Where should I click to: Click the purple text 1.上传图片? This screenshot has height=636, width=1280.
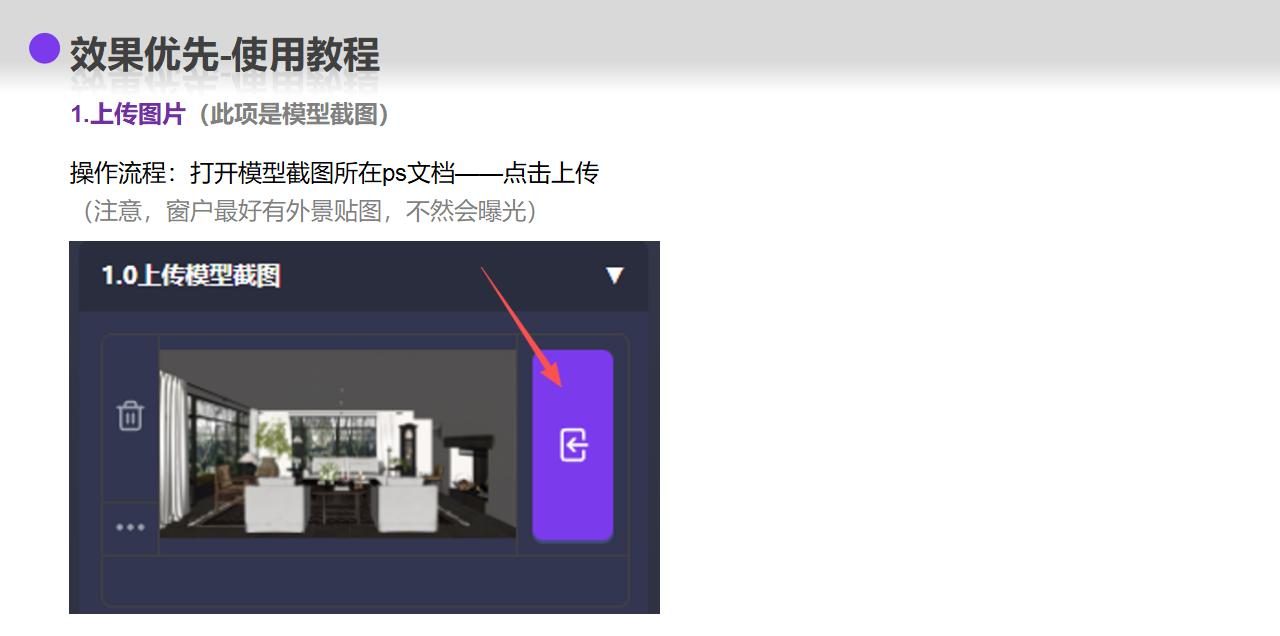pyautogui.click(x=128, y=114)
